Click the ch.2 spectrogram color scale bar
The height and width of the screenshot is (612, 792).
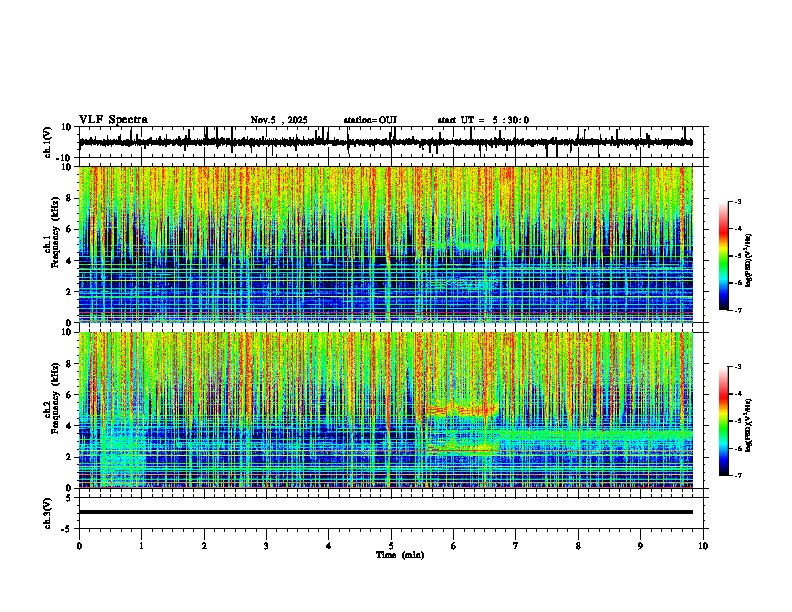tap(724, 421)
